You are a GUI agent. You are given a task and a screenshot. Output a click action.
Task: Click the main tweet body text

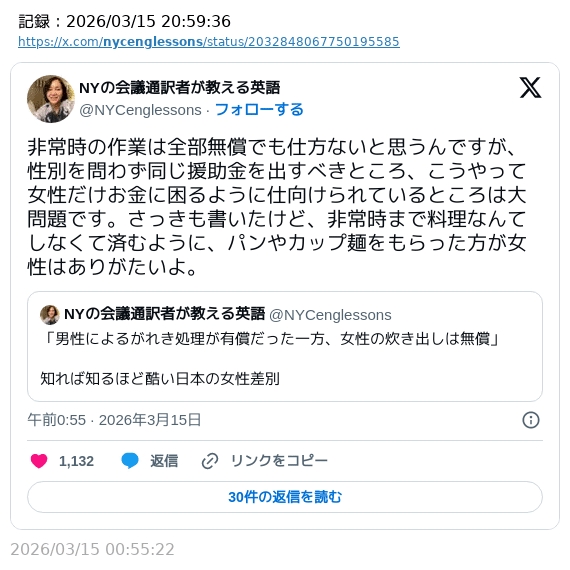(277, 207)
